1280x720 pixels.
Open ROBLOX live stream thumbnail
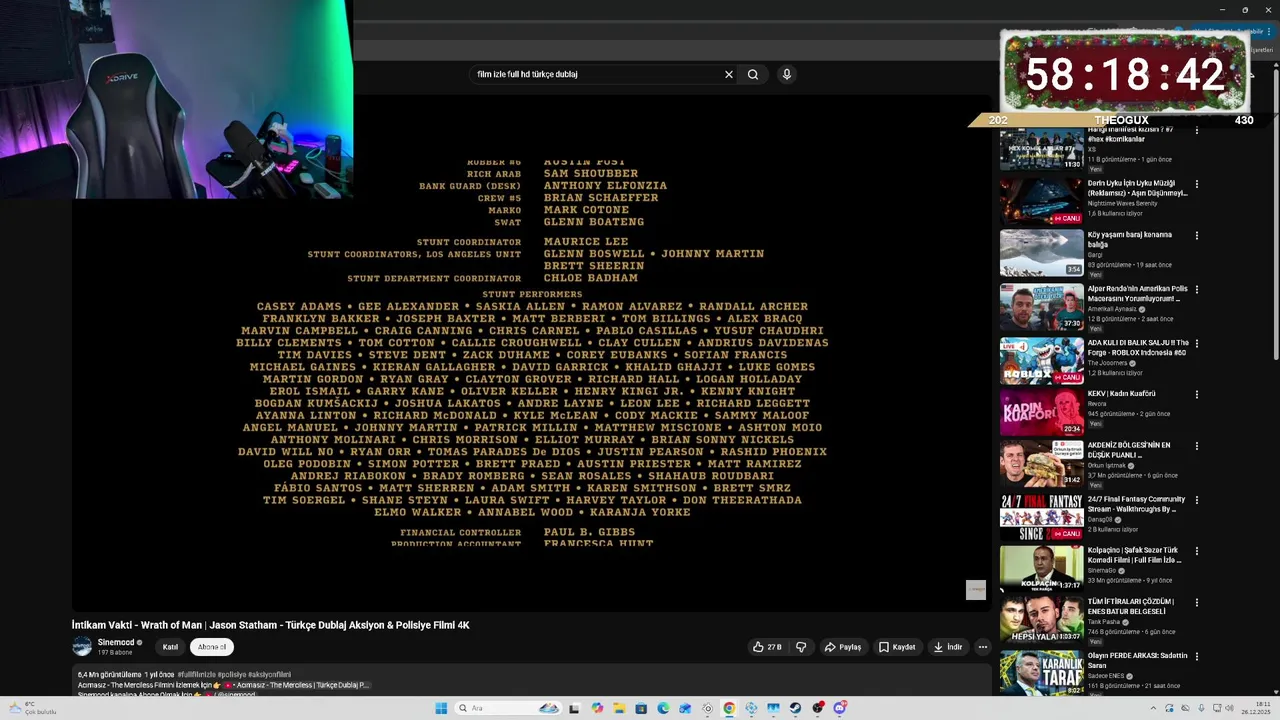point(1041,360)
